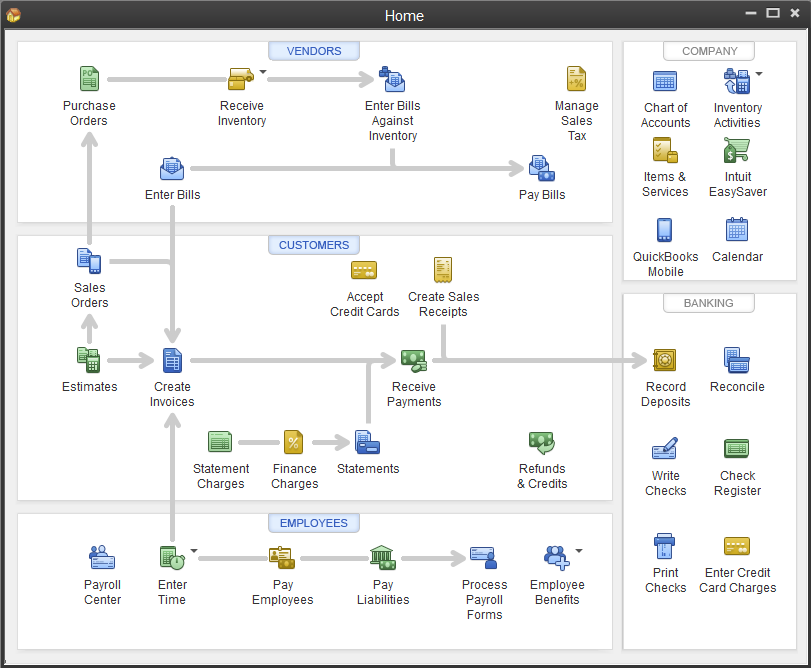Open the Write Checks icon
The width and height of the screenshot is (811, 668).
[665, 449]
